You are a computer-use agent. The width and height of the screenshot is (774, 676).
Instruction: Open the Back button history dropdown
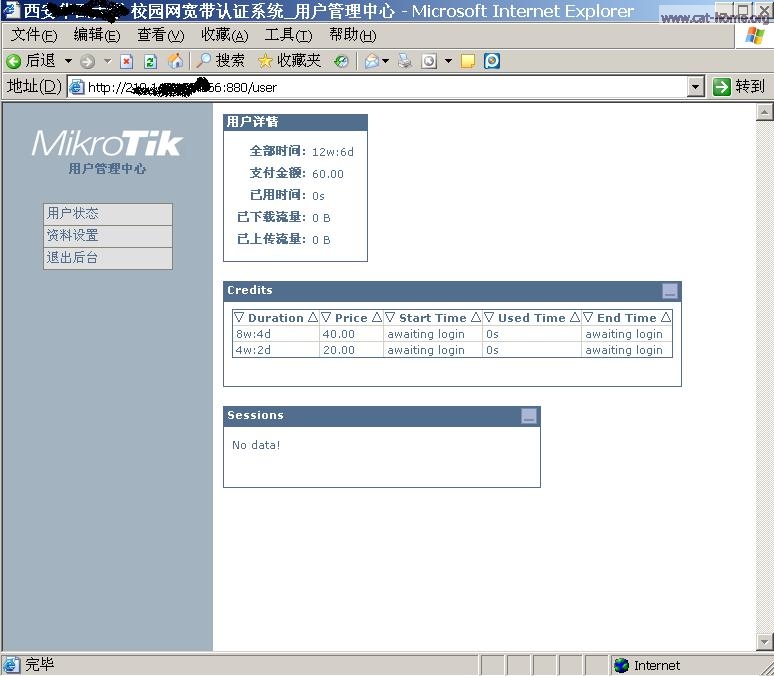(x=68, y=61)
